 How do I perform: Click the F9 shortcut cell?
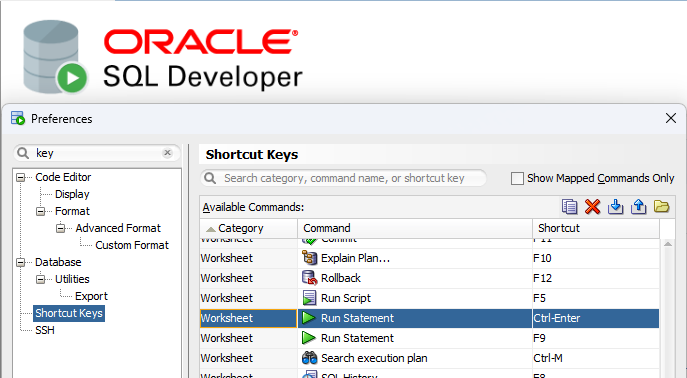tap(596, 338)
